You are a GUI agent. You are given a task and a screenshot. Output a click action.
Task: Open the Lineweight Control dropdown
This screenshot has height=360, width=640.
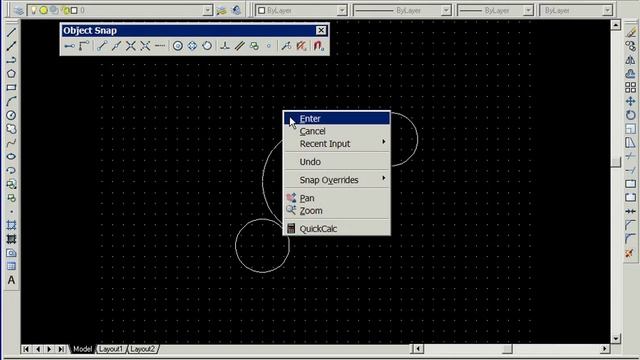point(528,10)
